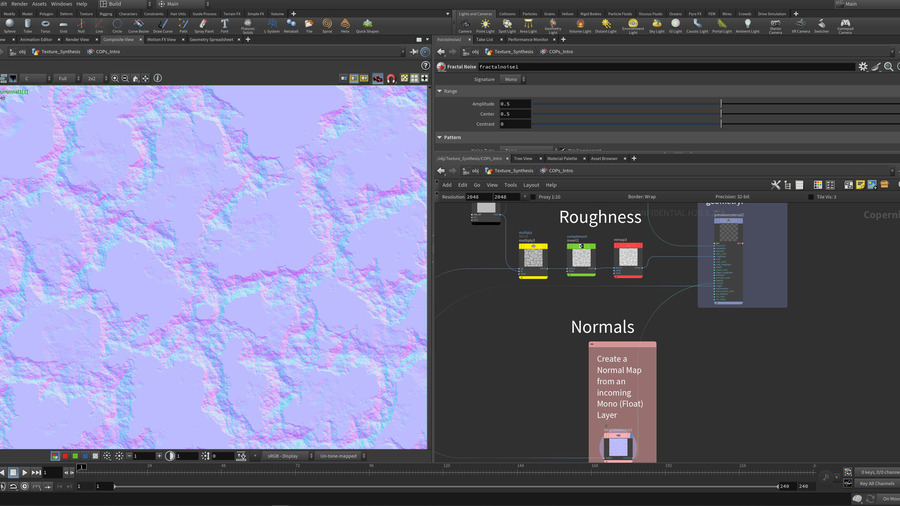This screenshot has height=506, width=900.
Task: Toggle the 2x2 tiled viewer layout
Action: pos(414,78)
